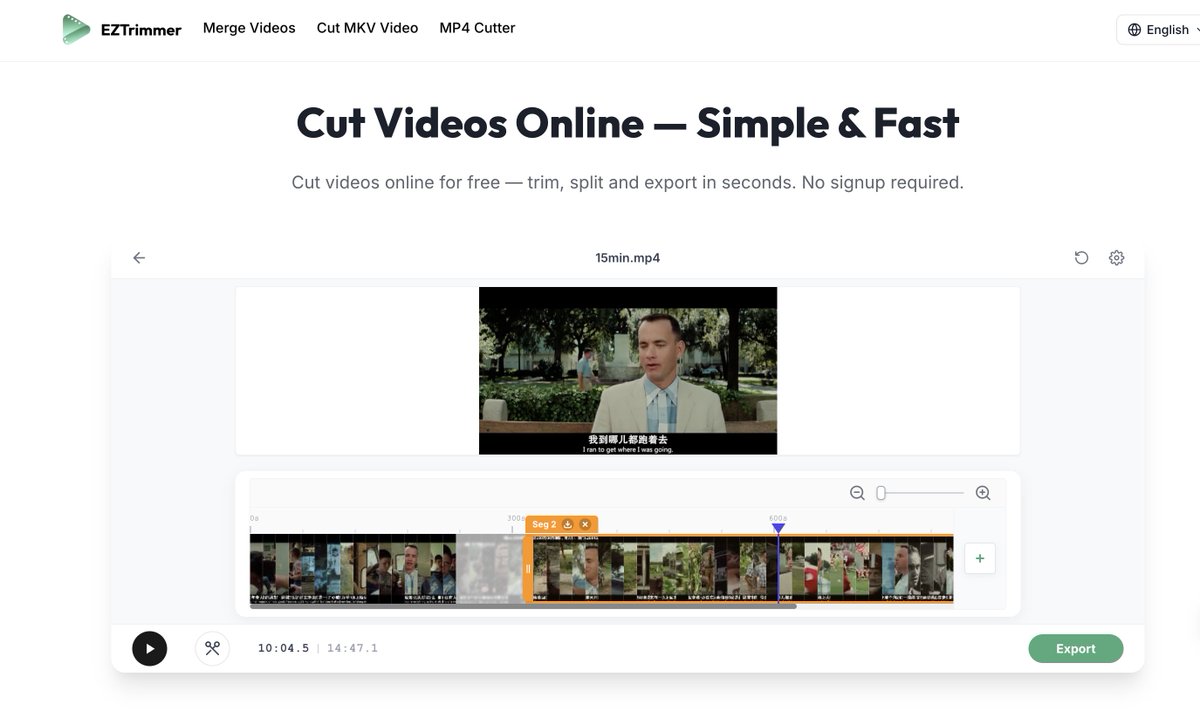Open the settings gear icon
The image size is (1200, 718).
(1117, 258)
